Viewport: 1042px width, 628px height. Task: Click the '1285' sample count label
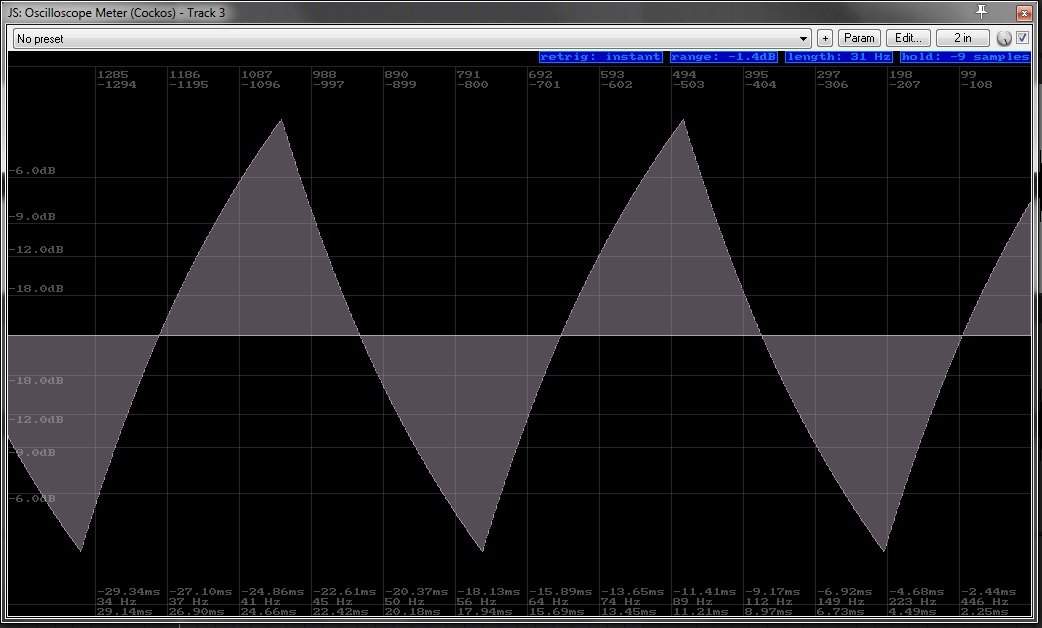(x=112, y=74)
